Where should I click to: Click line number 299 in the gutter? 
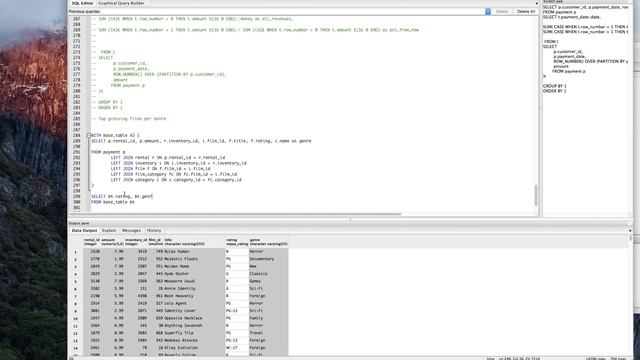pos(76,196)
